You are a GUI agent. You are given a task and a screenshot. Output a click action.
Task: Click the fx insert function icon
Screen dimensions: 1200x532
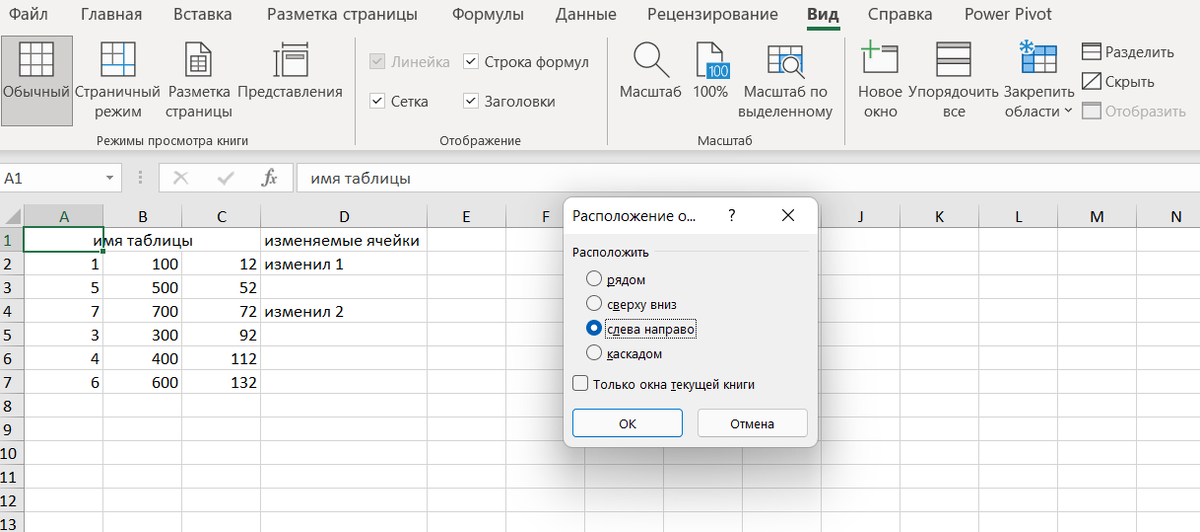[x=269, y=178]
